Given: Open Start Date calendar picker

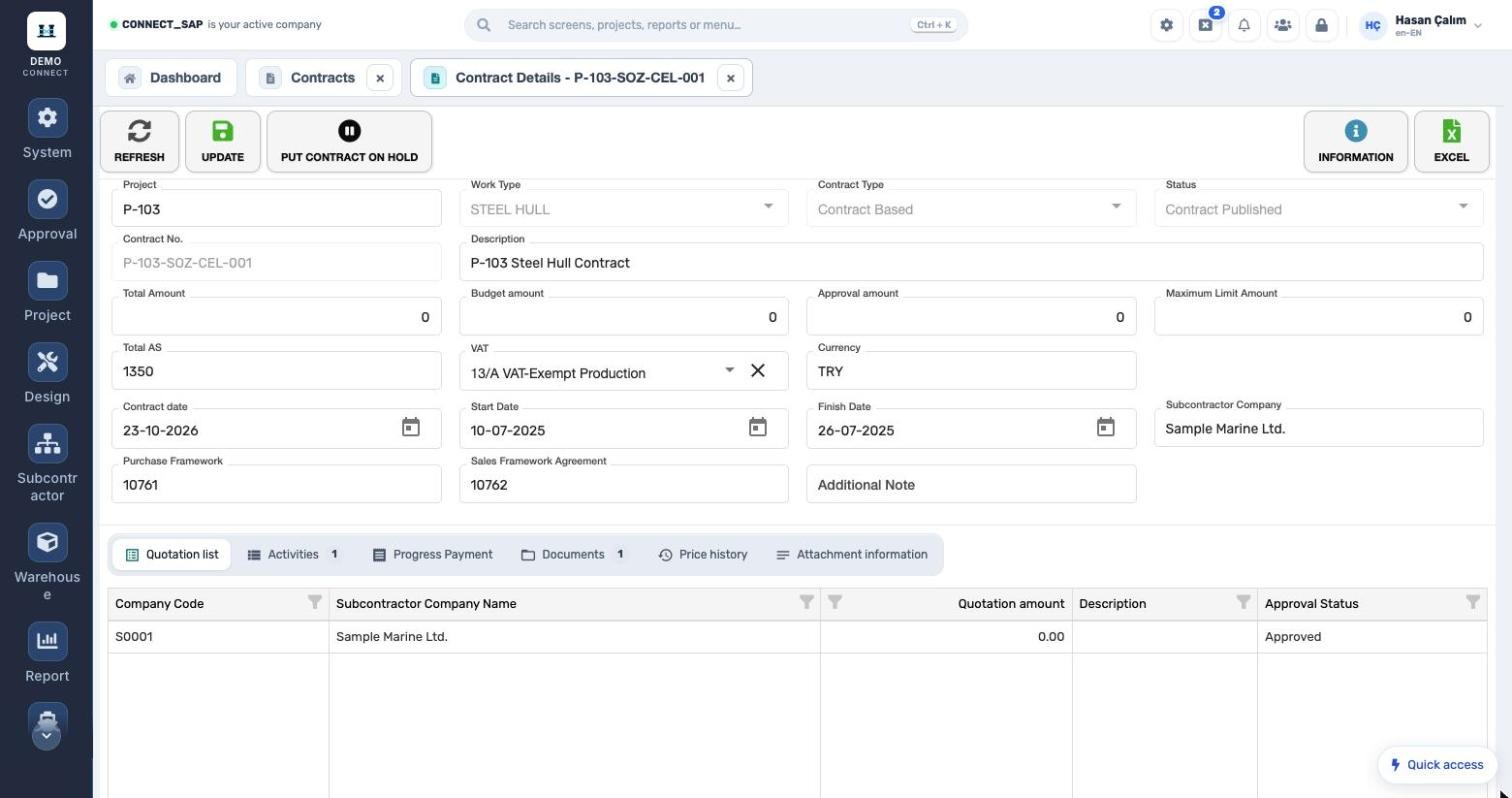Looking at the screenshot, I should point(757,428).
